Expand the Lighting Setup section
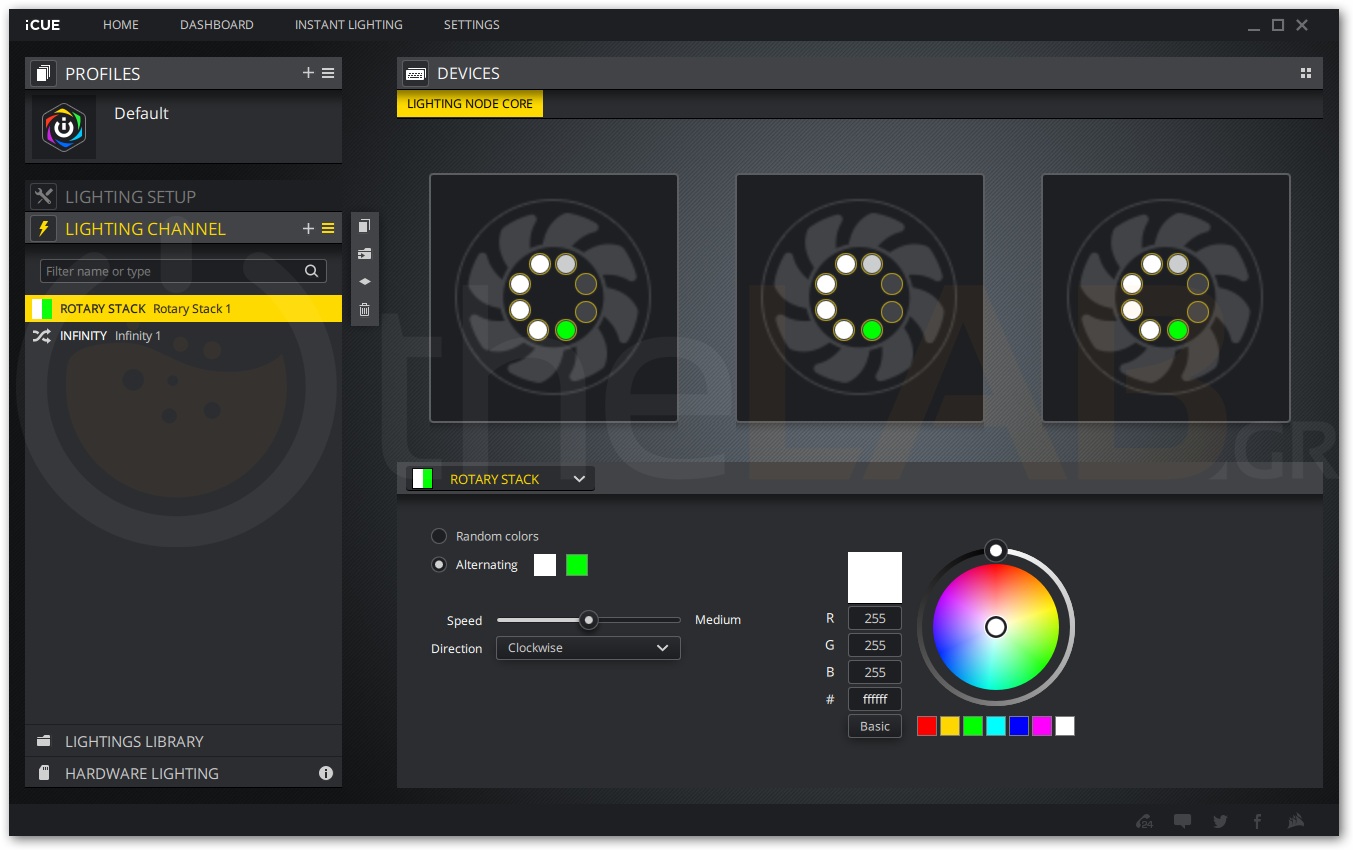The width and height of the screenshot is (1353, 850). tap(183, 196)
